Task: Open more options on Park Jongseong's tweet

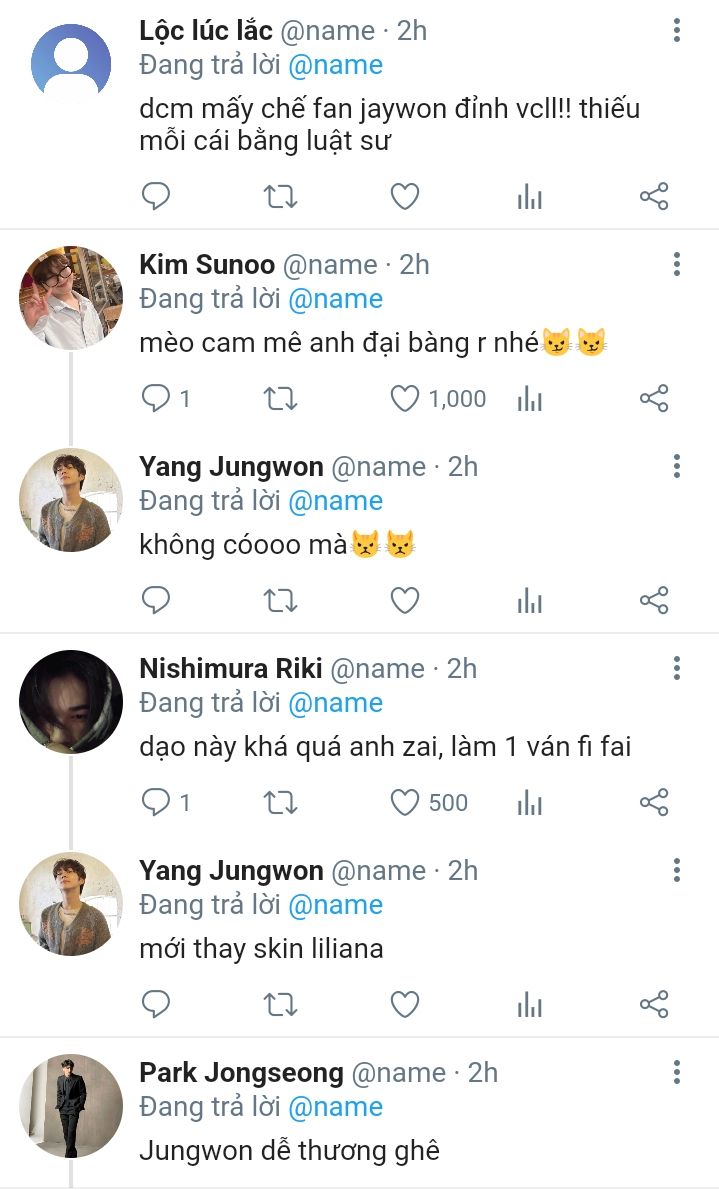Action: coord(677,1073)
